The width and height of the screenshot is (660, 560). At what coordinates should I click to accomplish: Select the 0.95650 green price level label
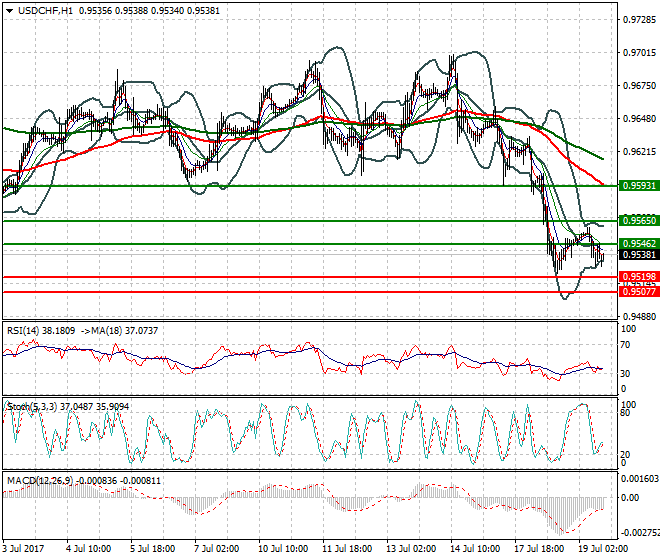[639, 221]
